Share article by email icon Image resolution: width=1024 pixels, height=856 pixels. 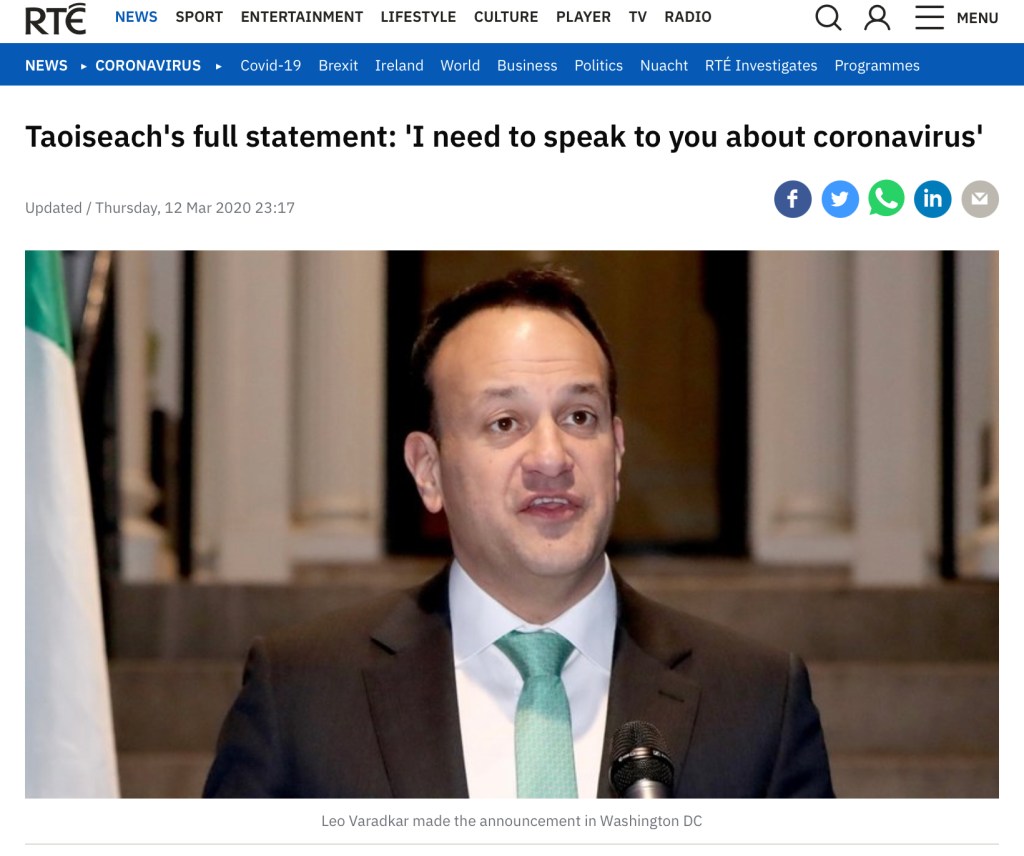(980, 198)
